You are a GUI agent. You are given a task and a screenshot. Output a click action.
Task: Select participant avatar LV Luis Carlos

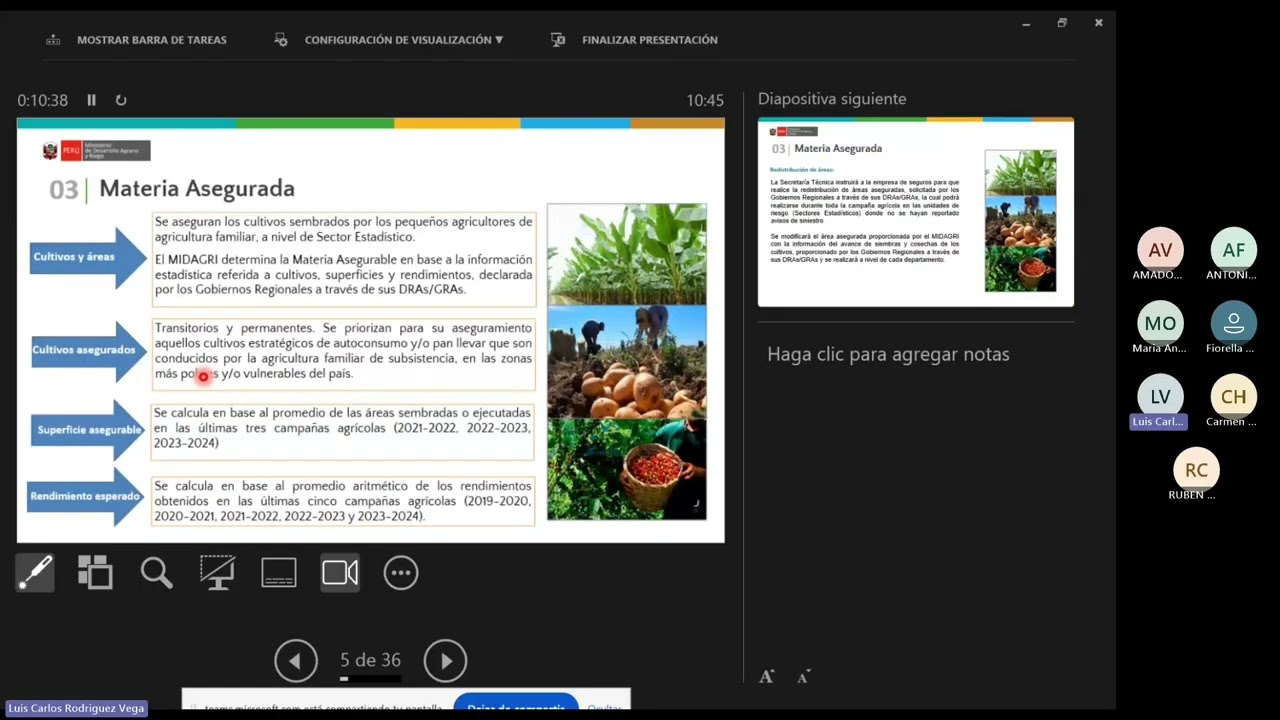[1160, 396]
